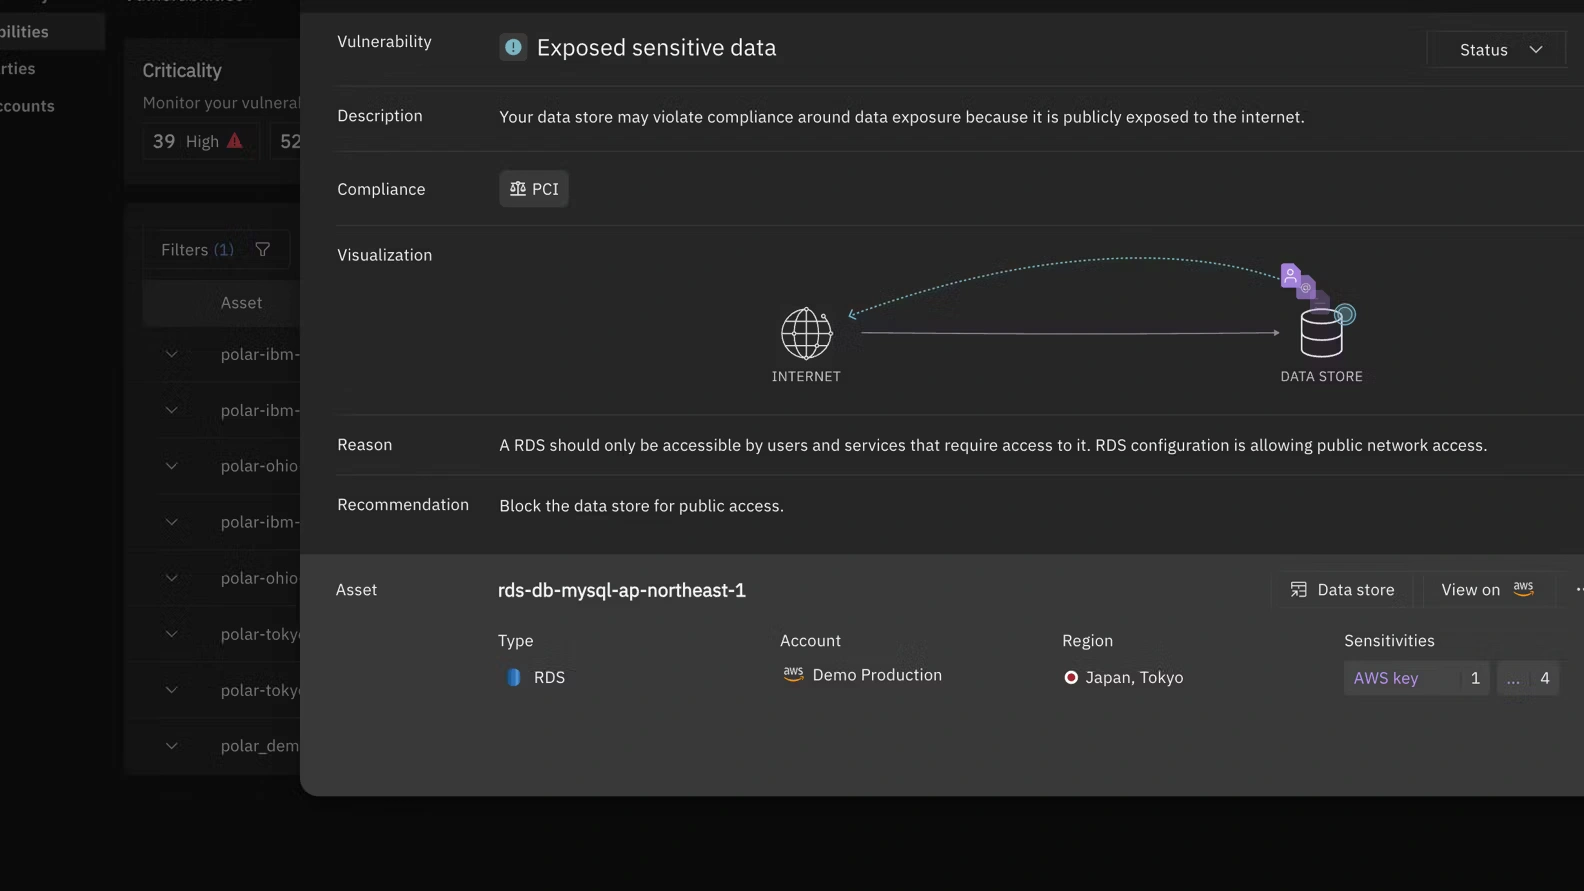Click the Data Store database icon
Viewport: 1584px width, 891px height.
[1320, 333]
